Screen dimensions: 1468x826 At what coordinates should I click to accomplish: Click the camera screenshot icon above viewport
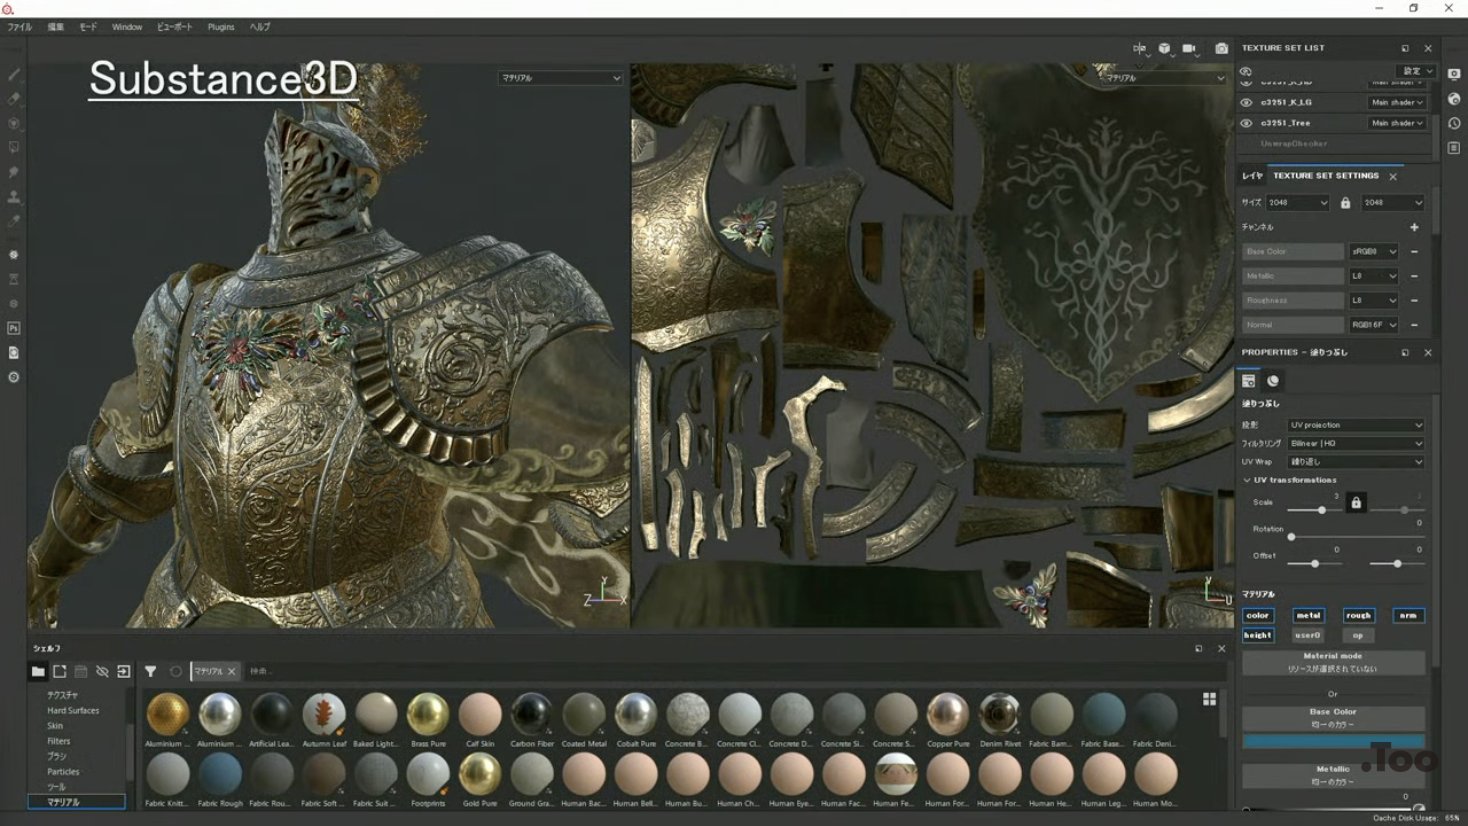(1221, 48)
